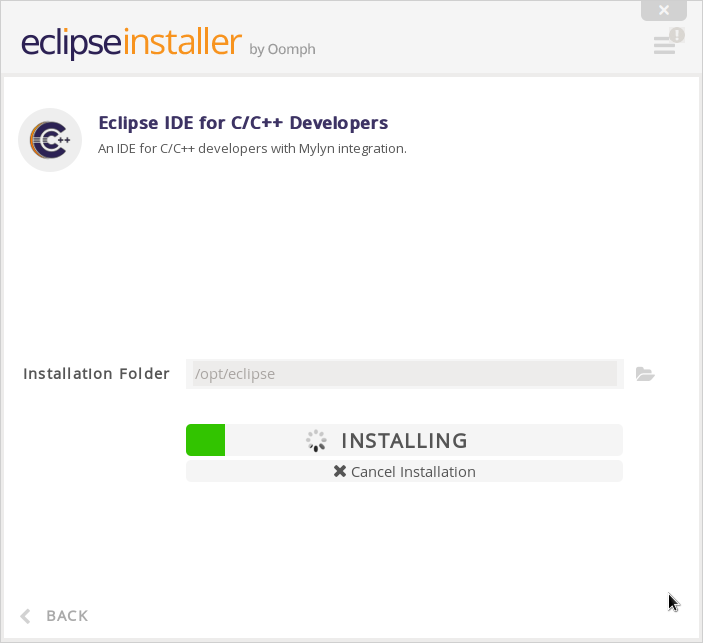Screen dimensions: 703x643
Task: Click the 'An IDE for C/C++ developers' description
Action: coord(252,148)
